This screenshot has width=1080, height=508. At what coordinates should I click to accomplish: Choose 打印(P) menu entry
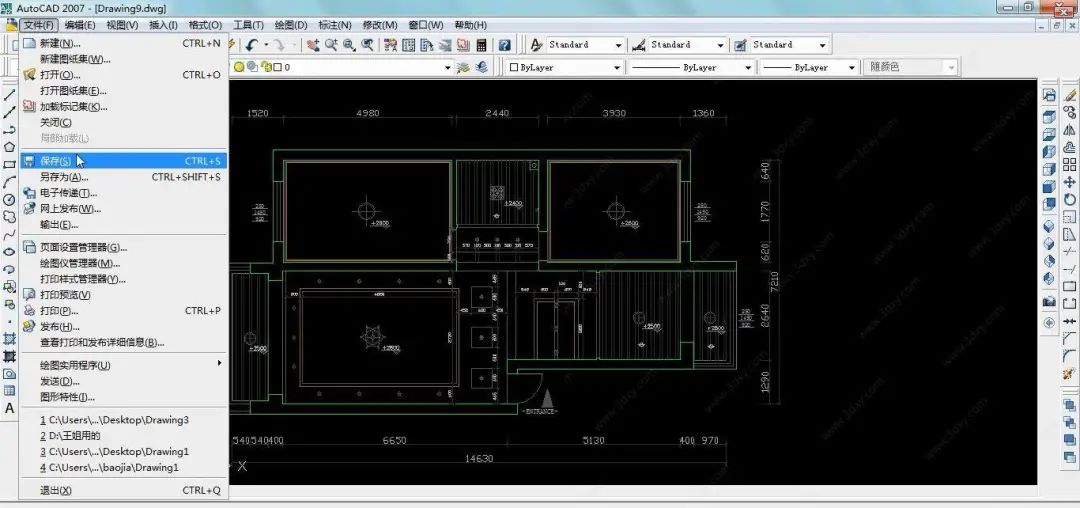[124, 310]
